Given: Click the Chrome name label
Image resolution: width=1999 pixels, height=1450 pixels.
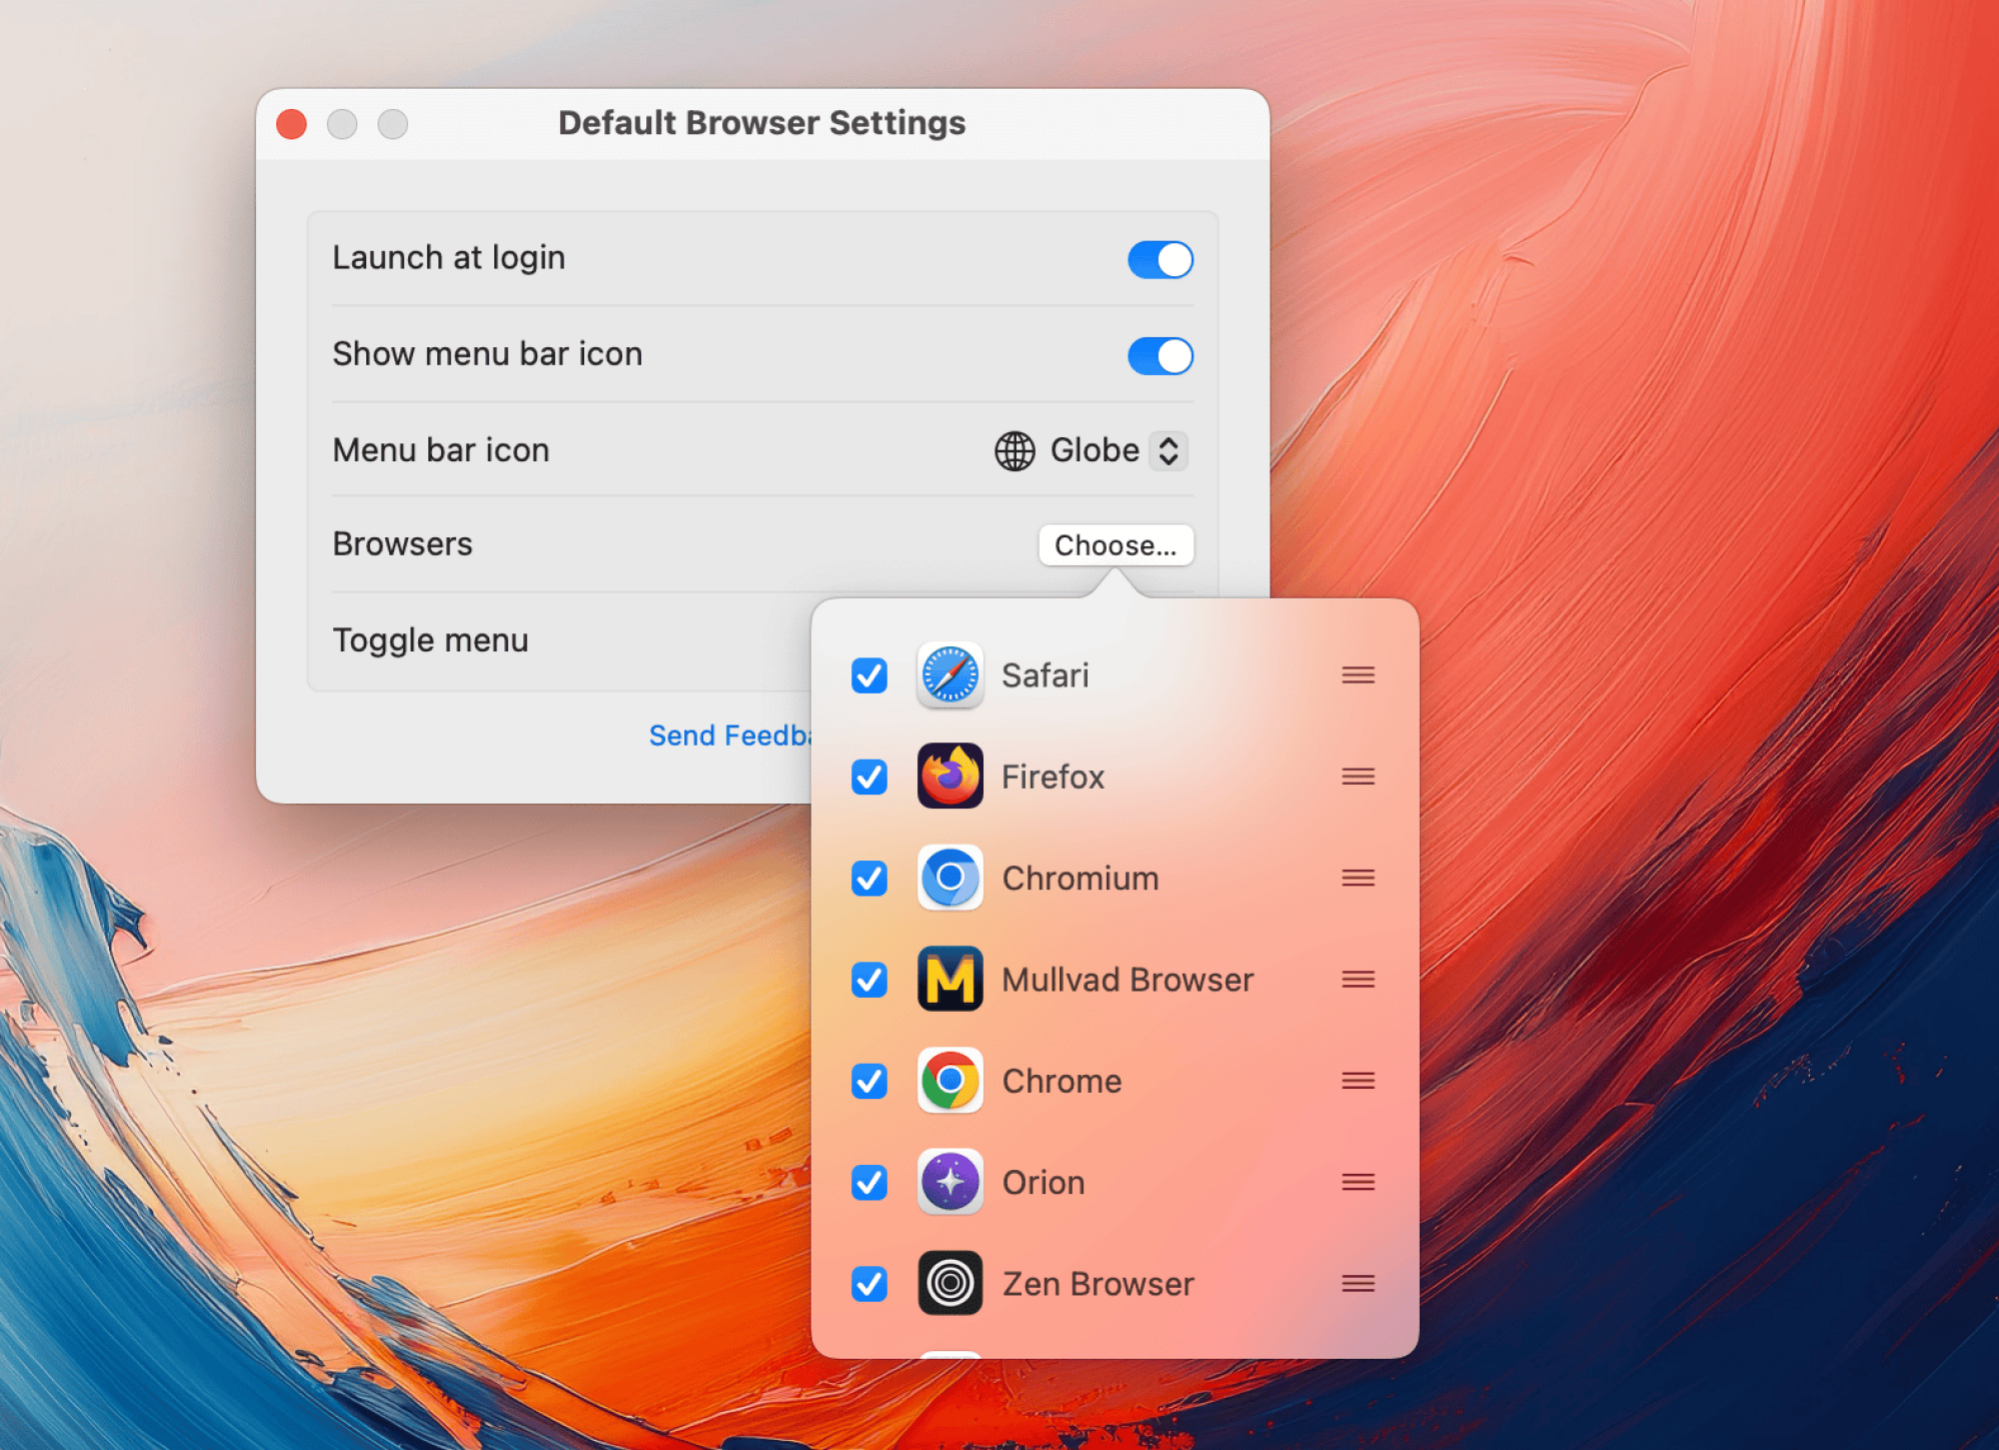Looking at the screenshot, I should coord(1062,1081).
